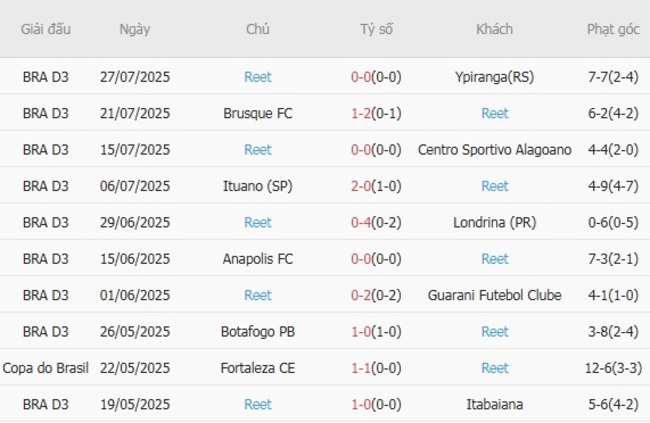650x423 pixels.
Task: Select the Tỷ số column header
Action: [376, 29]
